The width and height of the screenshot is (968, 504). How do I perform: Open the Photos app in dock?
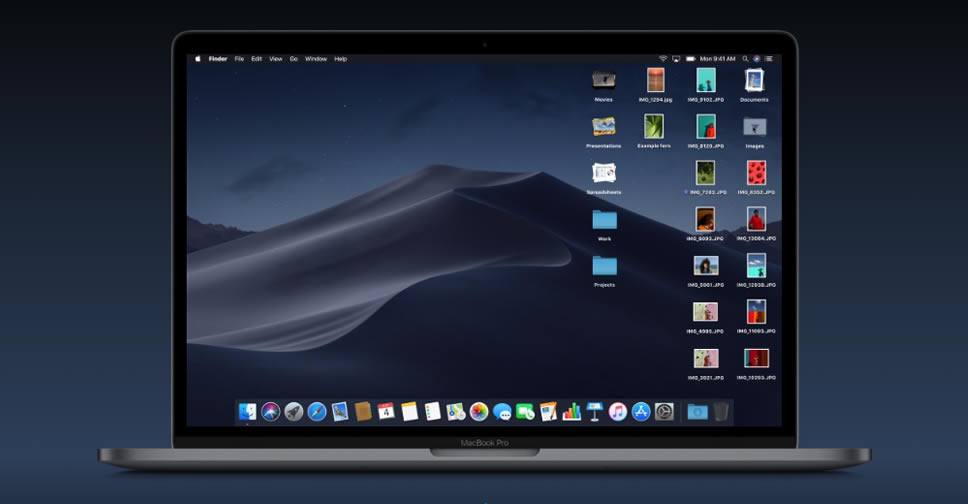[x=479, y=411]
